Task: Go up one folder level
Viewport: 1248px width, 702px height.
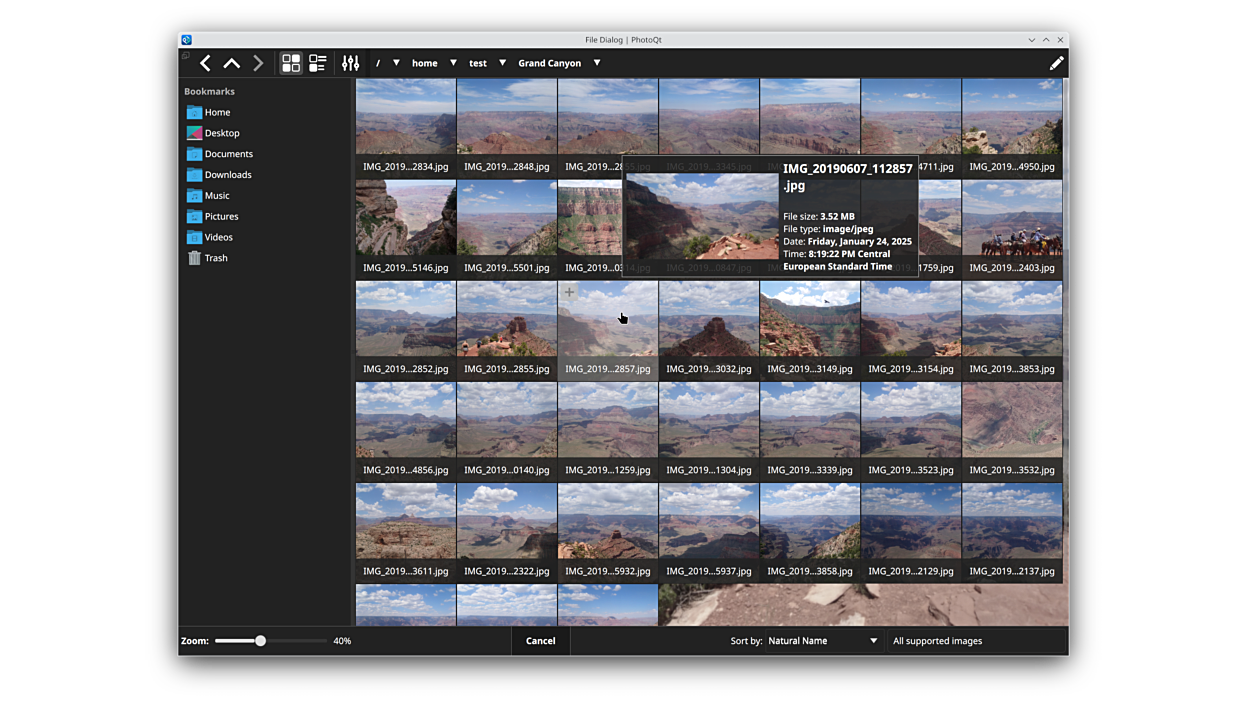Action: 231,63
